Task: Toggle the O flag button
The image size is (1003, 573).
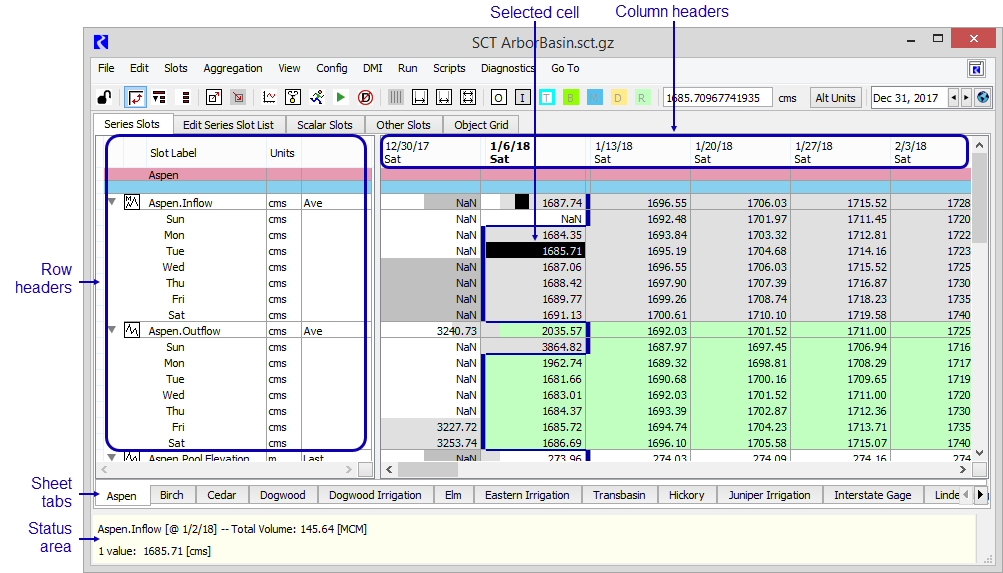Action: tap(498, 98)
